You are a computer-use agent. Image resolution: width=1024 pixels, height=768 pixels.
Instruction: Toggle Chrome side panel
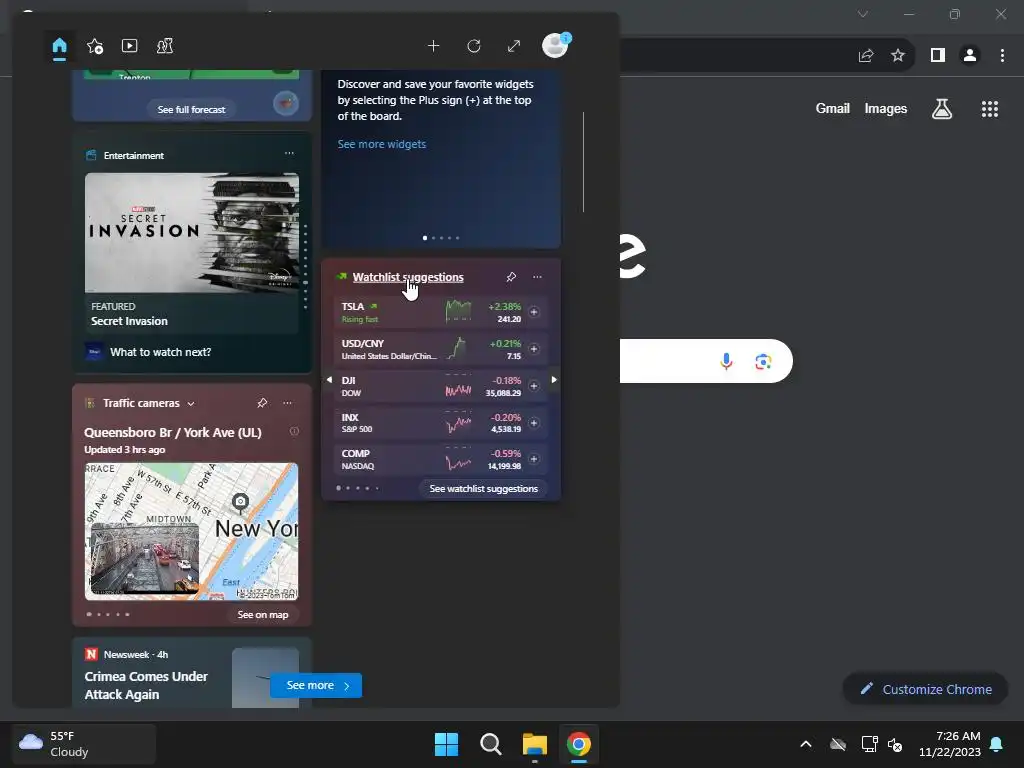click(x=938, y=56)
